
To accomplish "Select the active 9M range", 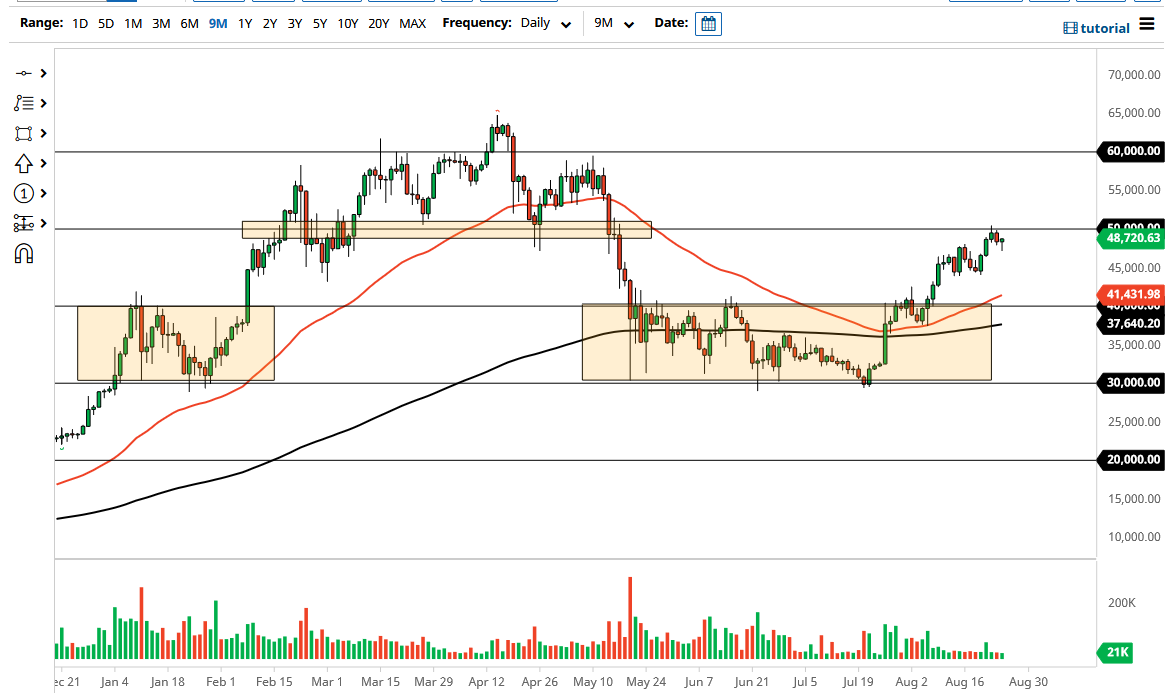I will 218,24.
